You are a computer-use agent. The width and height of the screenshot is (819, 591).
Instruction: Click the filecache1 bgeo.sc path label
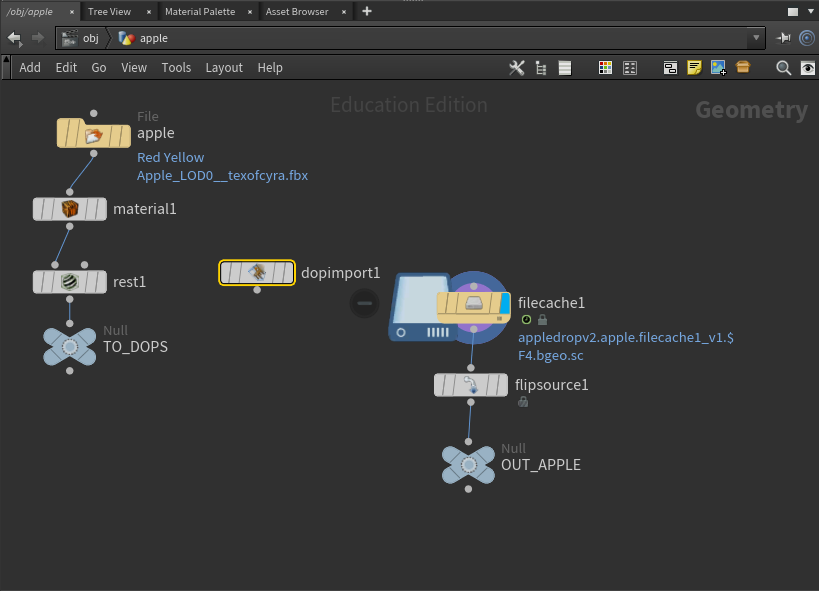click(626, 346)
